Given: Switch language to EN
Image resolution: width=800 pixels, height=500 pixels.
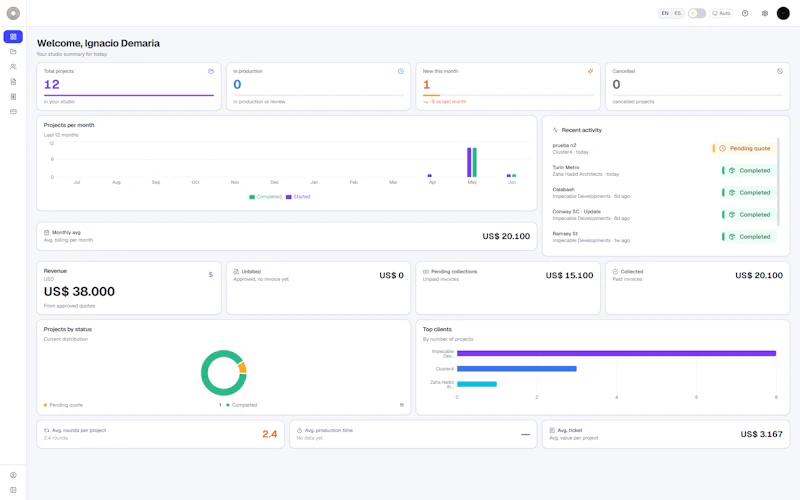Looking at the screenshot, I should (x=665, y=13).
